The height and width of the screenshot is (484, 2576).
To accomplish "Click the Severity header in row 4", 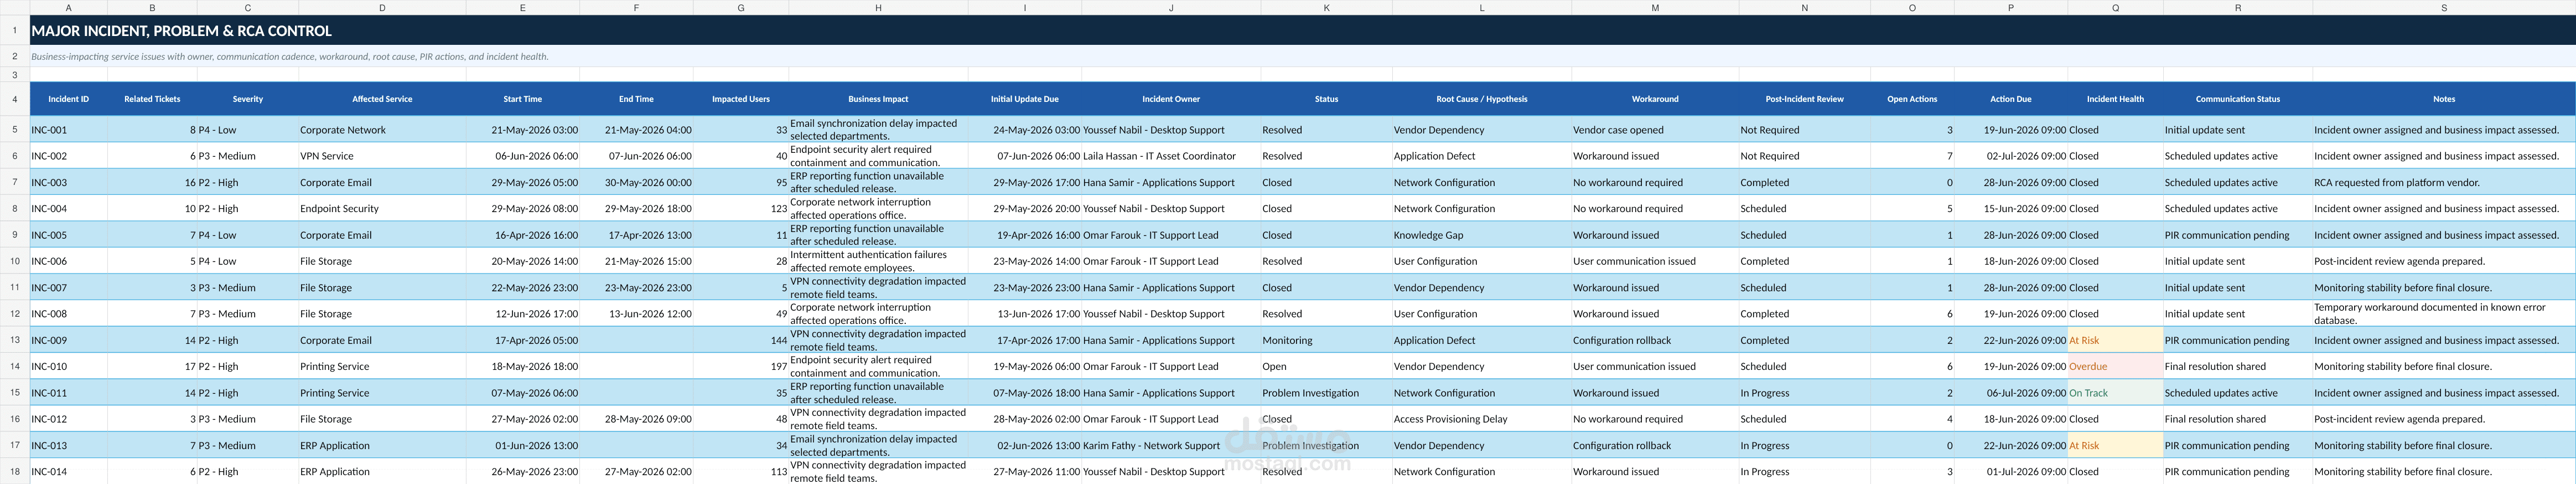I will [x=248, y=99].
